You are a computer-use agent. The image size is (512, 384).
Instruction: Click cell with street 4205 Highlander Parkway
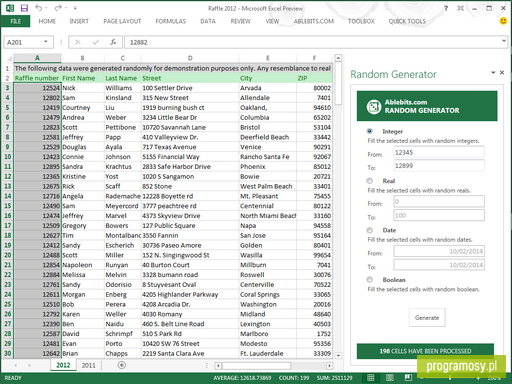[x=190, y=294]
